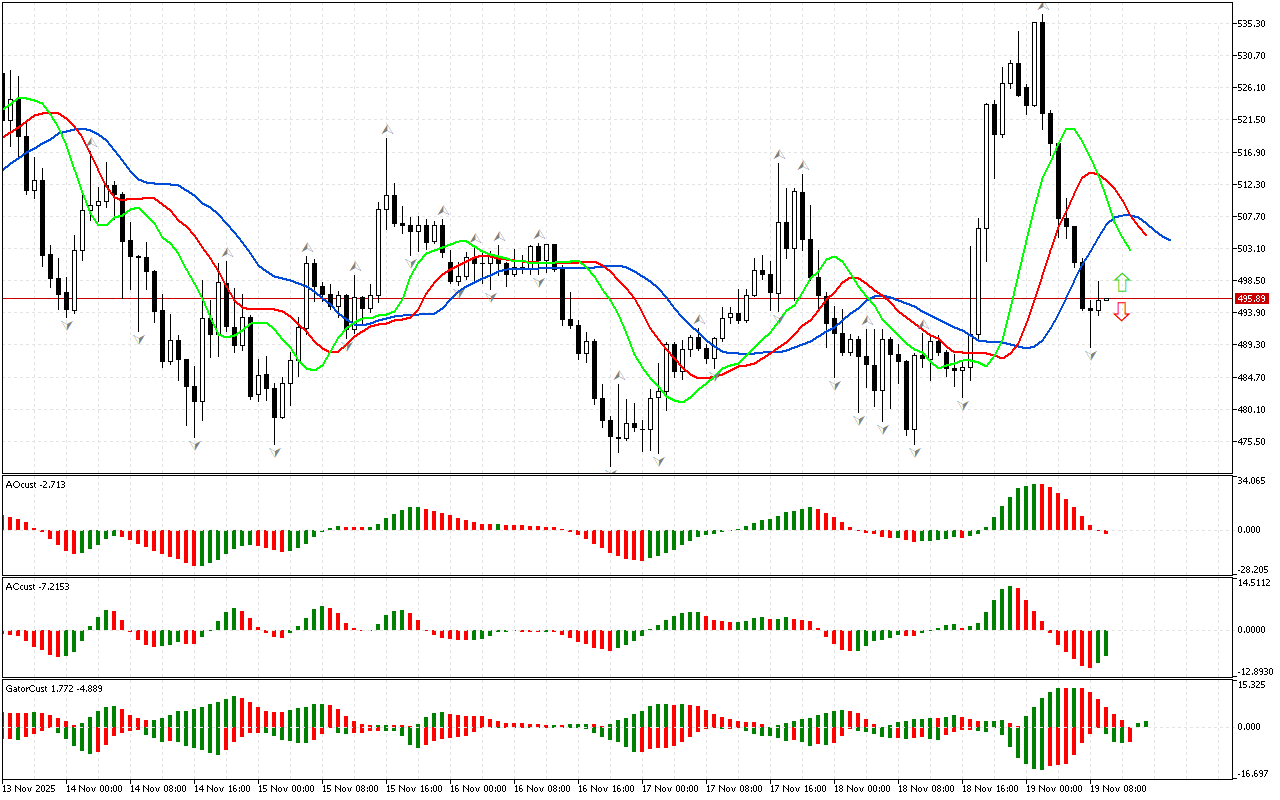Select the GatorCust 1.772 -4.889 label

point(53,688)
